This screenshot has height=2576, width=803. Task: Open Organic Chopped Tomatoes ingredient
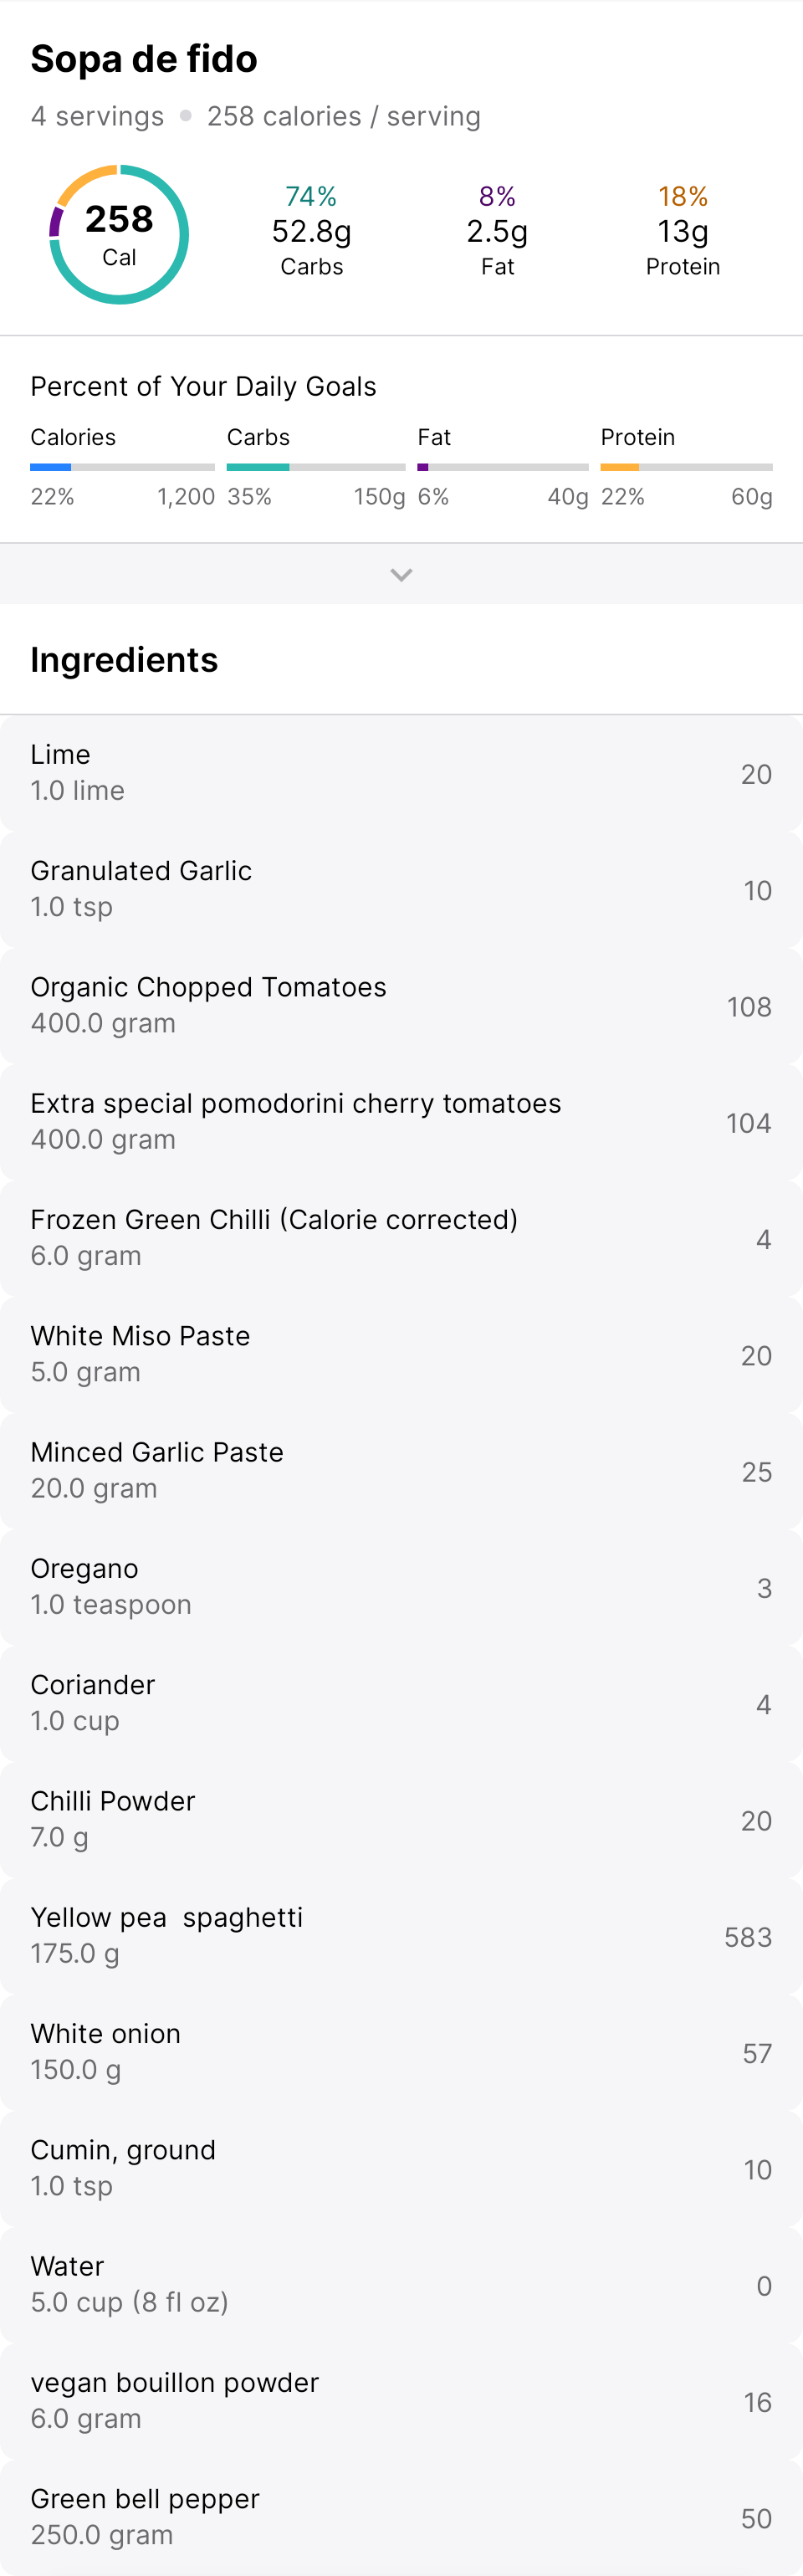(401, 1005)
